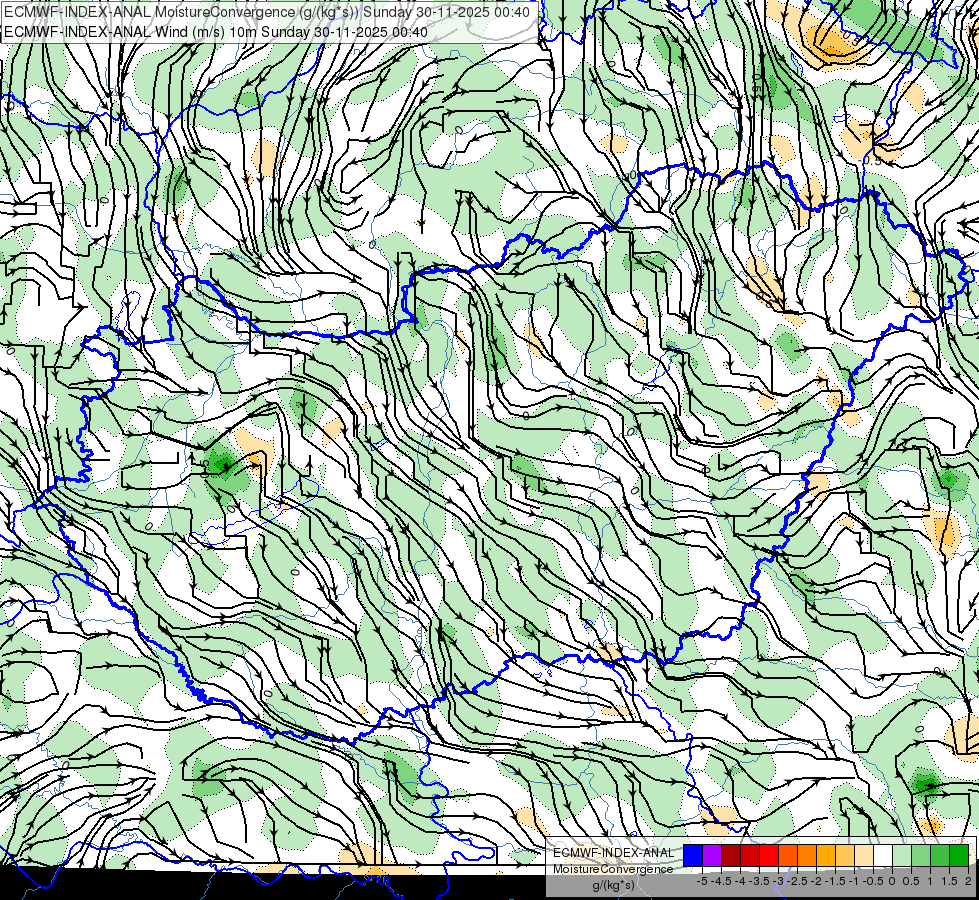Select the darkest green legend swatch
This screenshot has width=979, height=900.
coord(959,855)
